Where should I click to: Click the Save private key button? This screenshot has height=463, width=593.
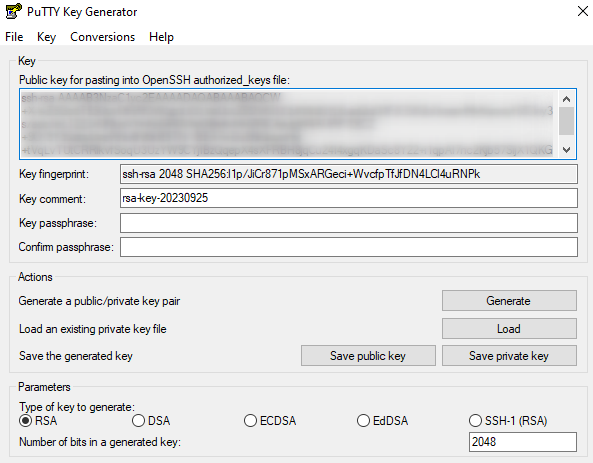[509, 356]
